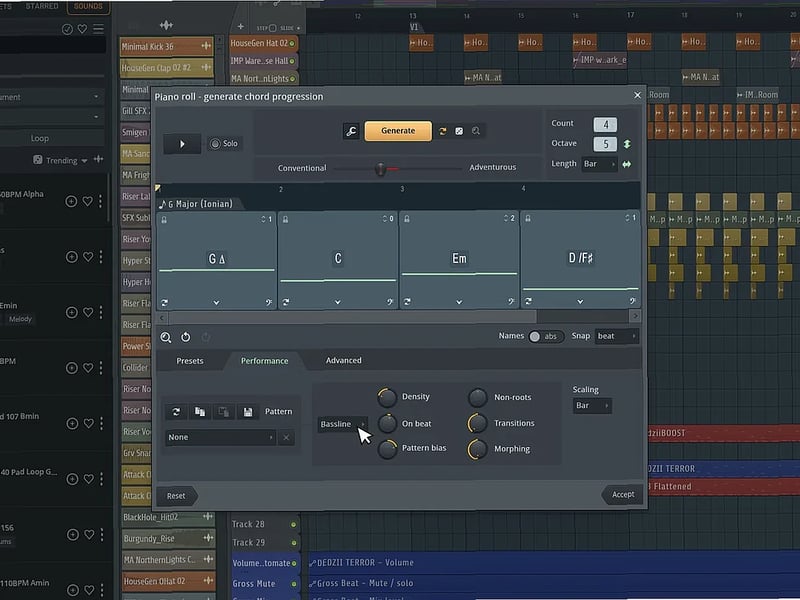The image size is (800, 600).
Task: Click the Generate button
Action: coord(400,130)
